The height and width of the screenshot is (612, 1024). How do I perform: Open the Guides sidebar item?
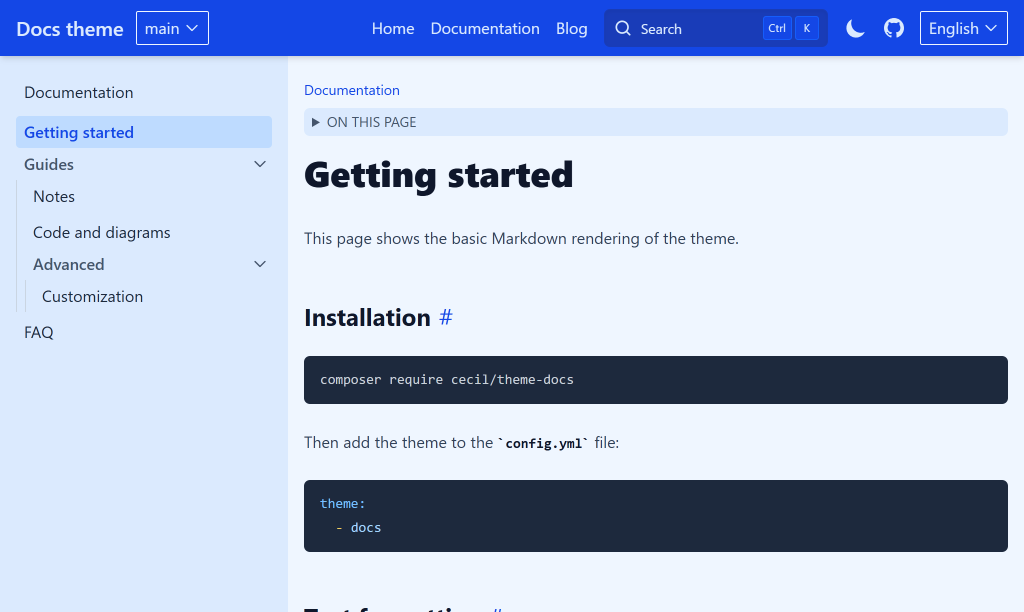click(x=49, y=164)
